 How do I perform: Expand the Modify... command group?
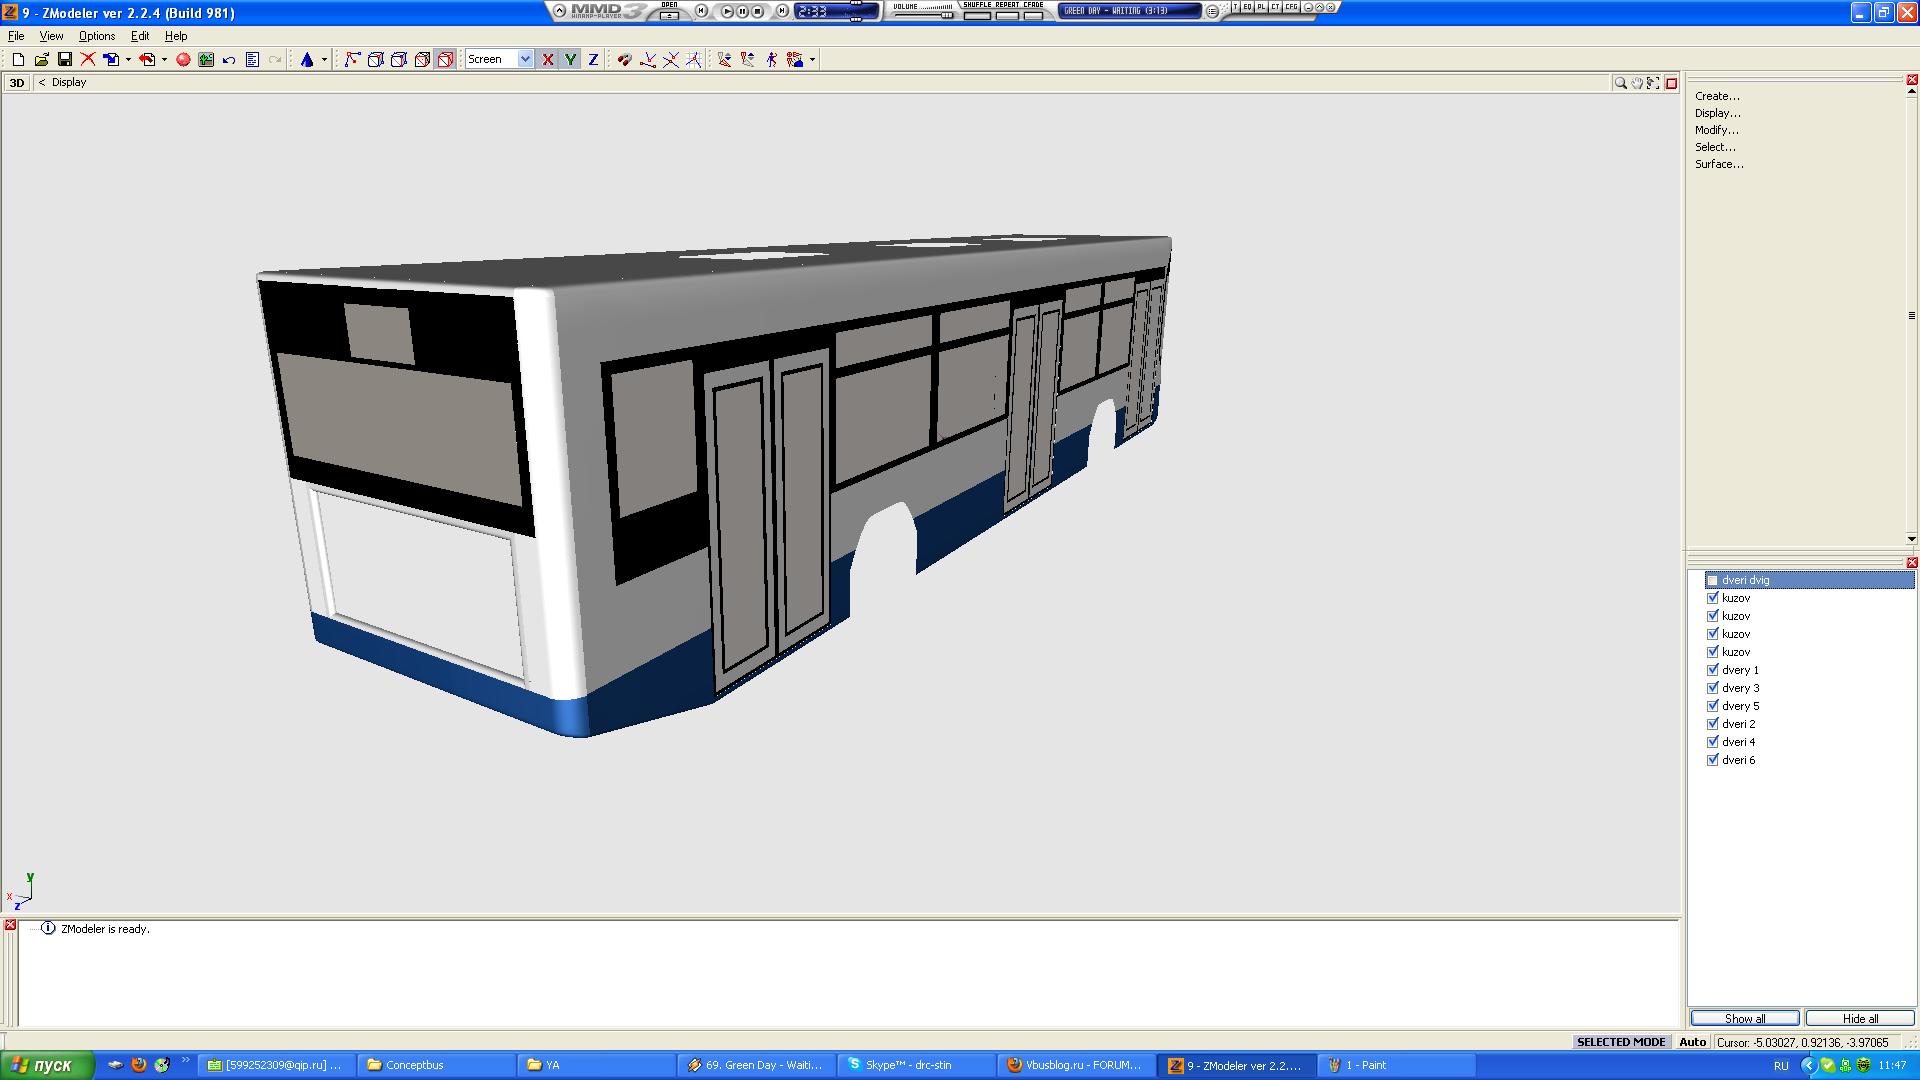point(1716,130)
